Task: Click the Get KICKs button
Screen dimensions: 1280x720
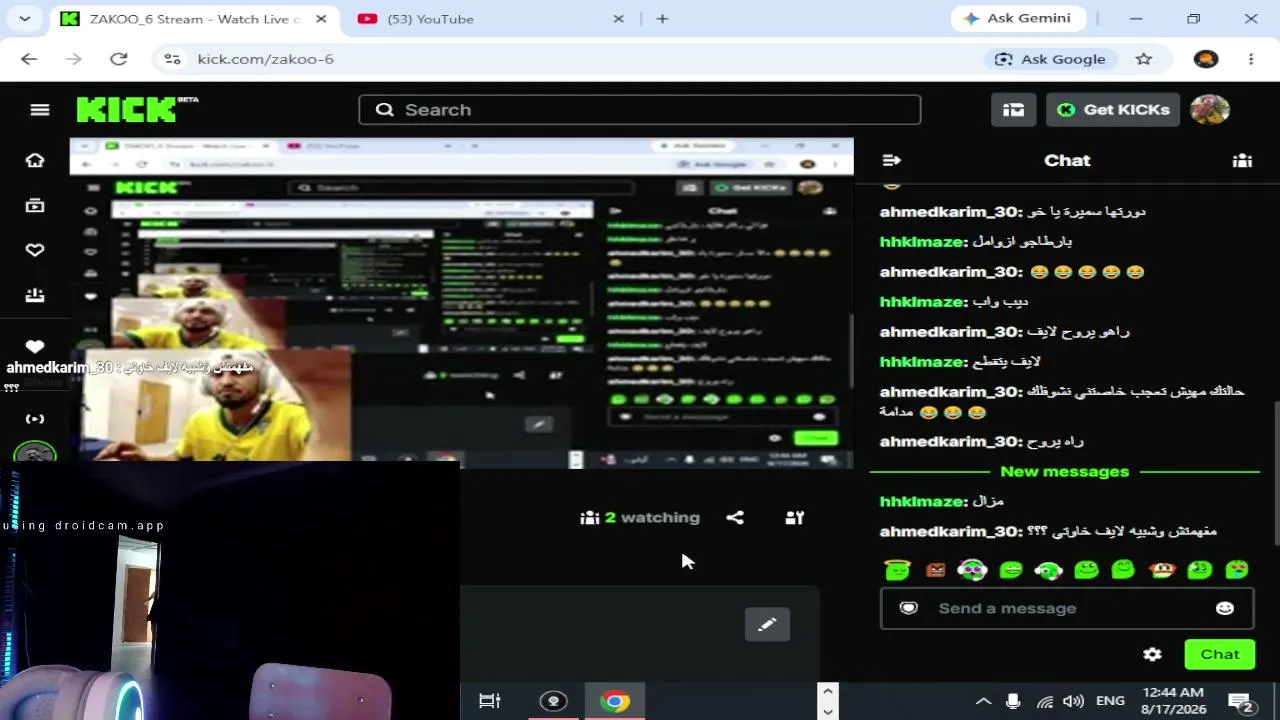Action: click(1113, 110)
